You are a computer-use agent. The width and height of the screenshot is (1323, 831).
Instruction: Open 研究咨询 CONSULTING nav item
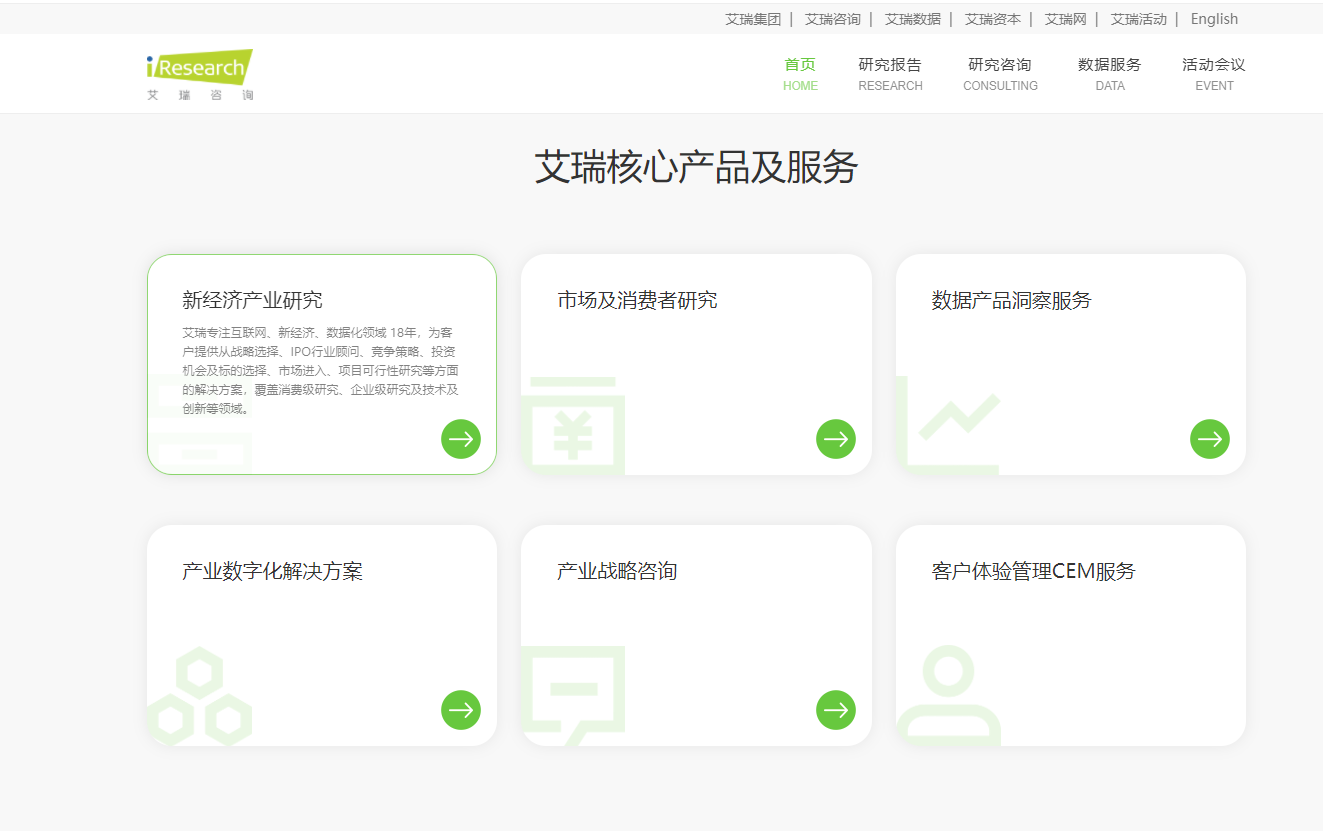pos(1000,74)
